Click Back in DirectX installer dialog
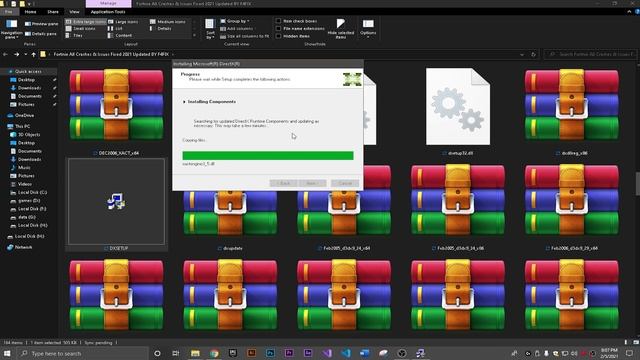This screenshot has width=640, height=360. (284, 183)
